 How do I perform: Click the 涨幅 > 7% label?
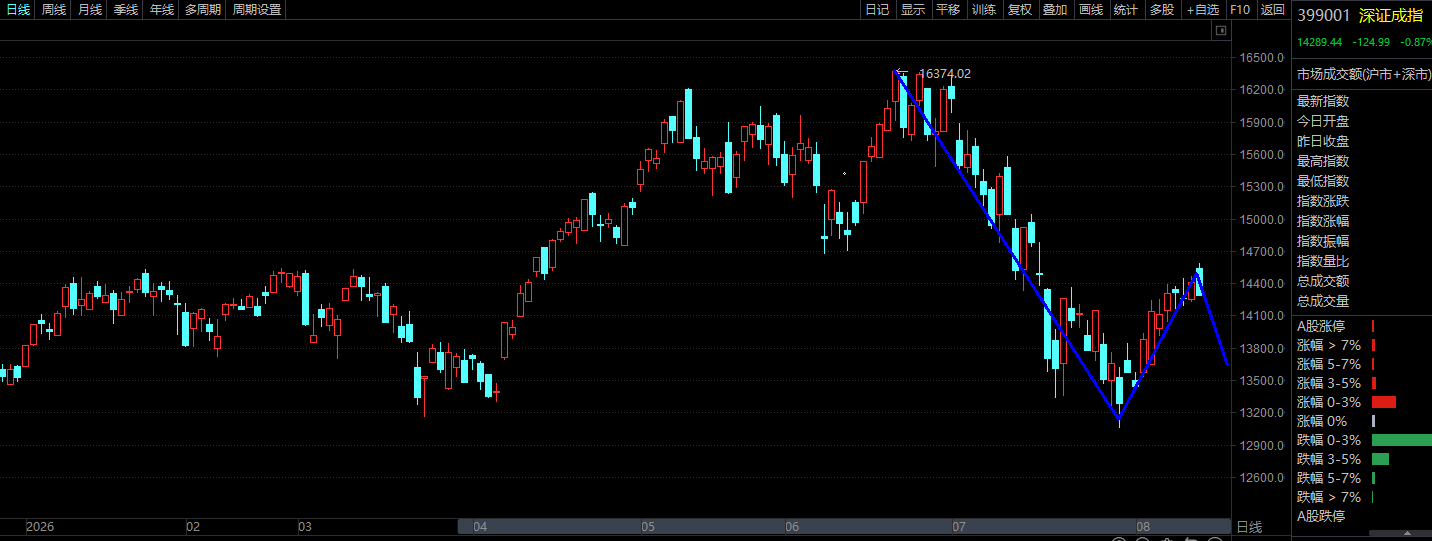point(1329,345)
